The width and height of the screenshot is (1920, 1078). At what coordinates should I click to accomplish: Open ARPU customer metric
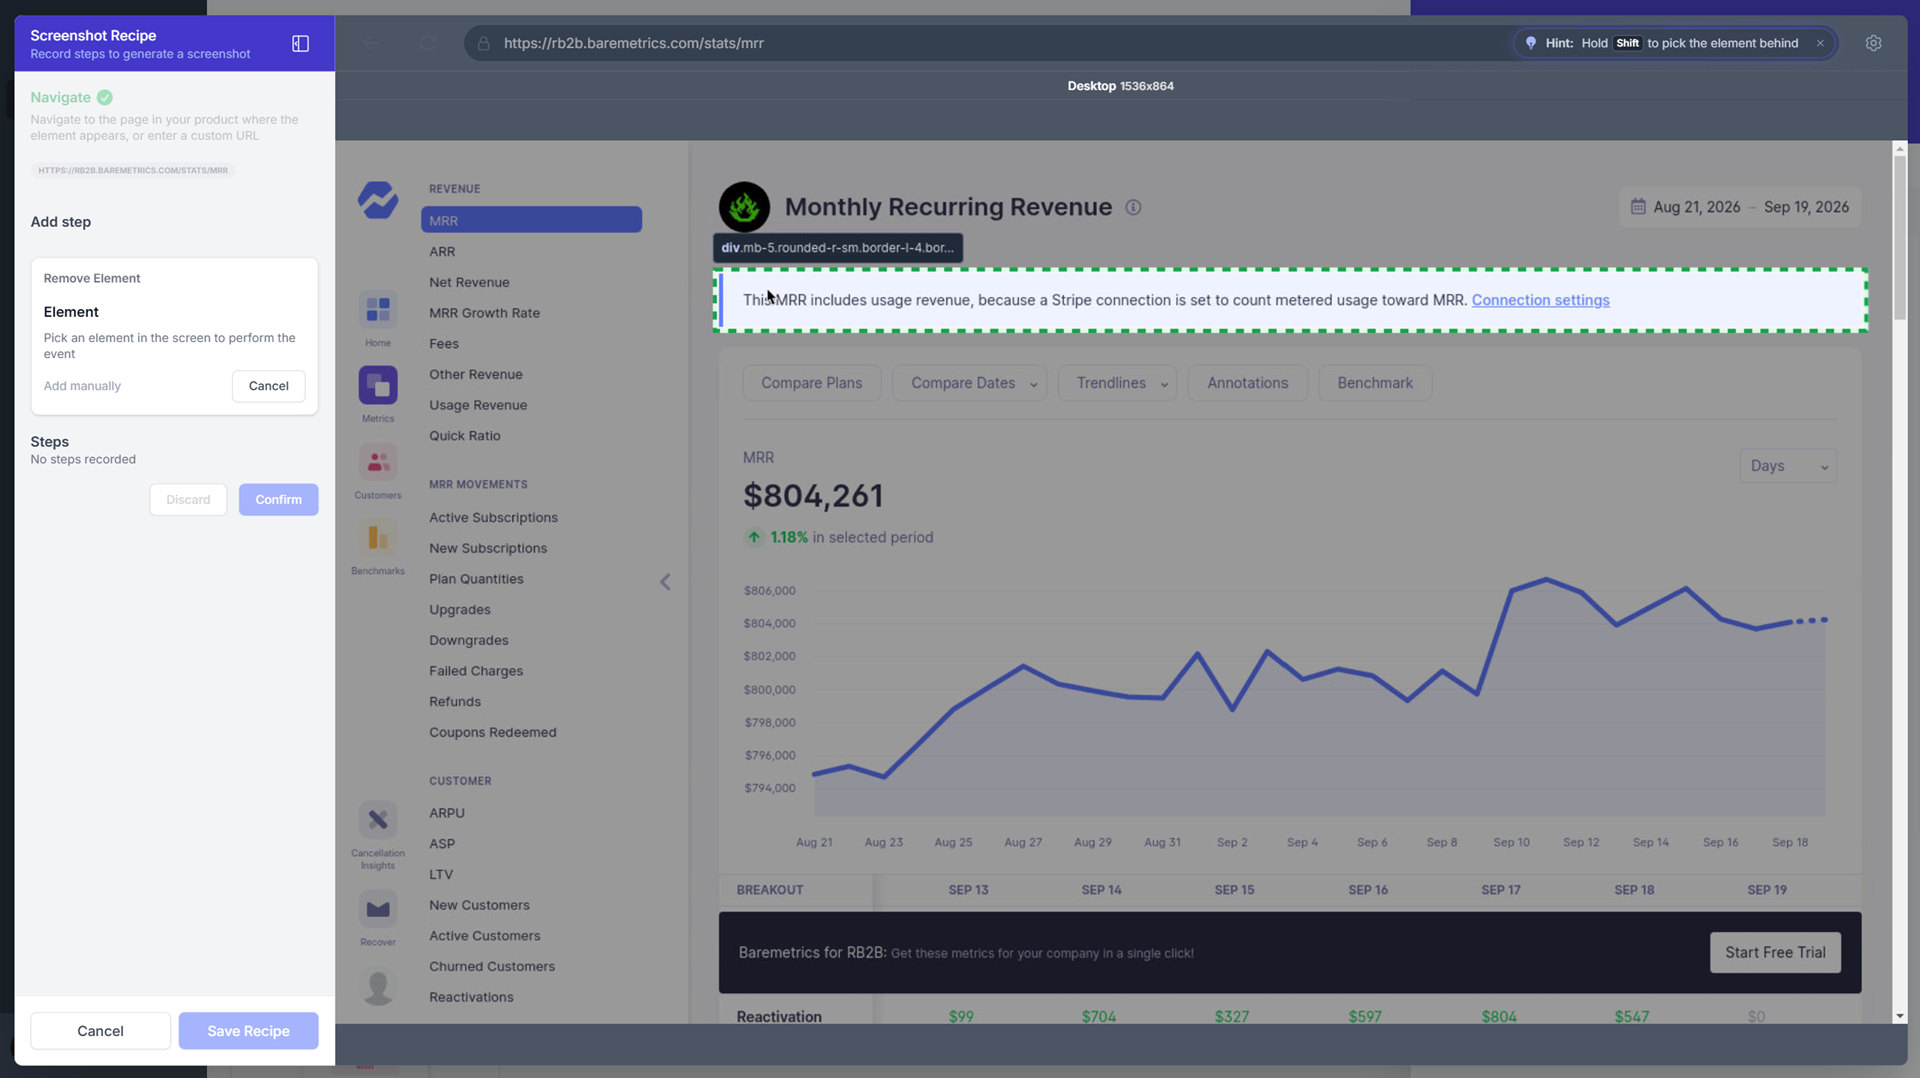click(x=447, y=813)
